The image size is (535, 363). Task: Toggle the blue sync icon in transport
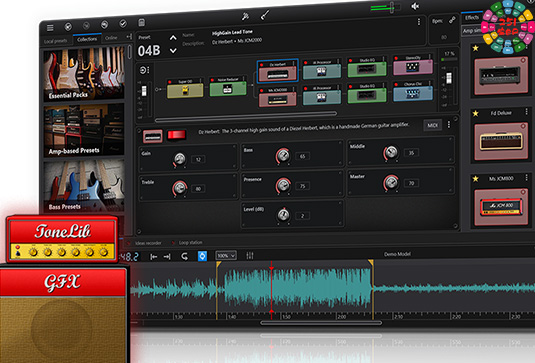[202, 256]
